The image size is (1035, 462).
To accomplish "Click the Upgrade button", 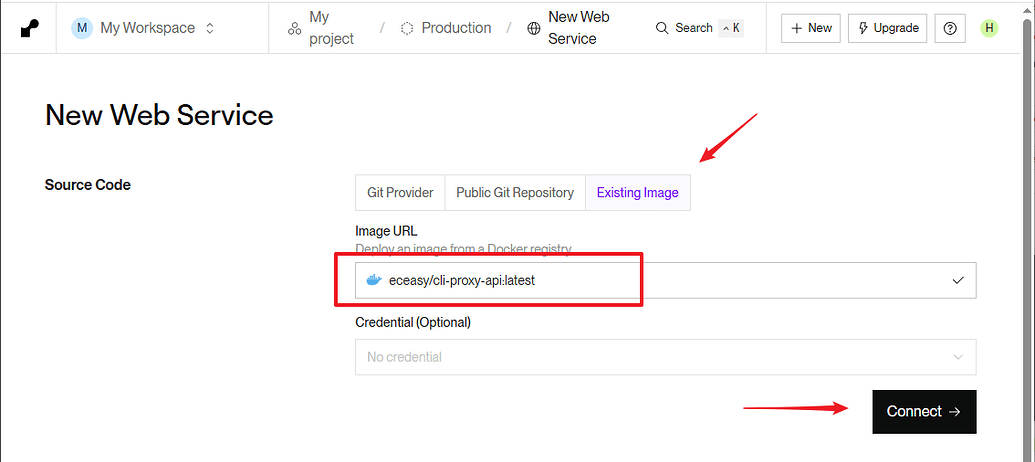I will [888, 28].
